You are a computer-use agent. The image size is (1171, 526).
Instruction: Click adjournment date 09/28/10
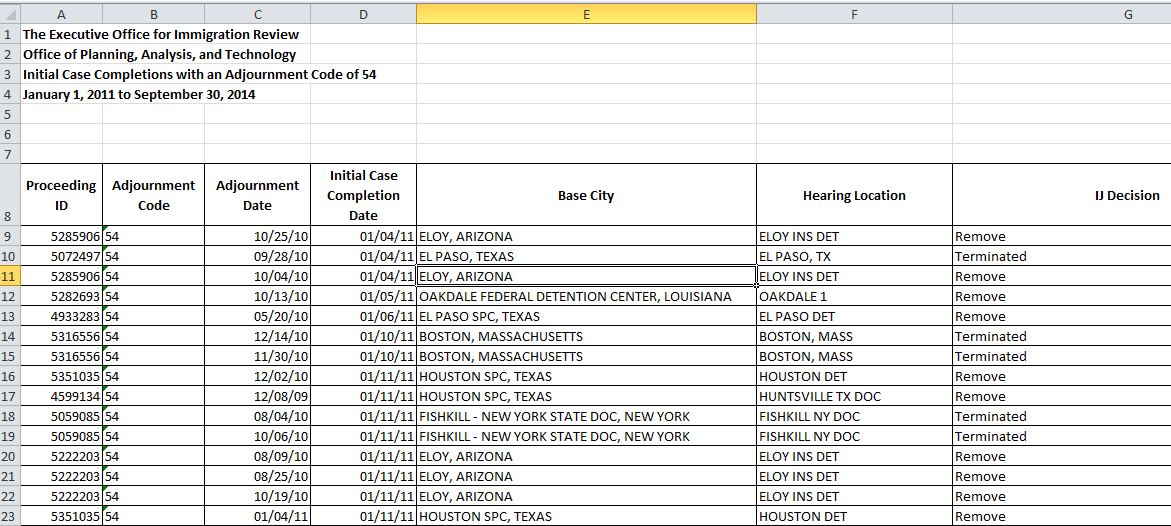point(258,256)
